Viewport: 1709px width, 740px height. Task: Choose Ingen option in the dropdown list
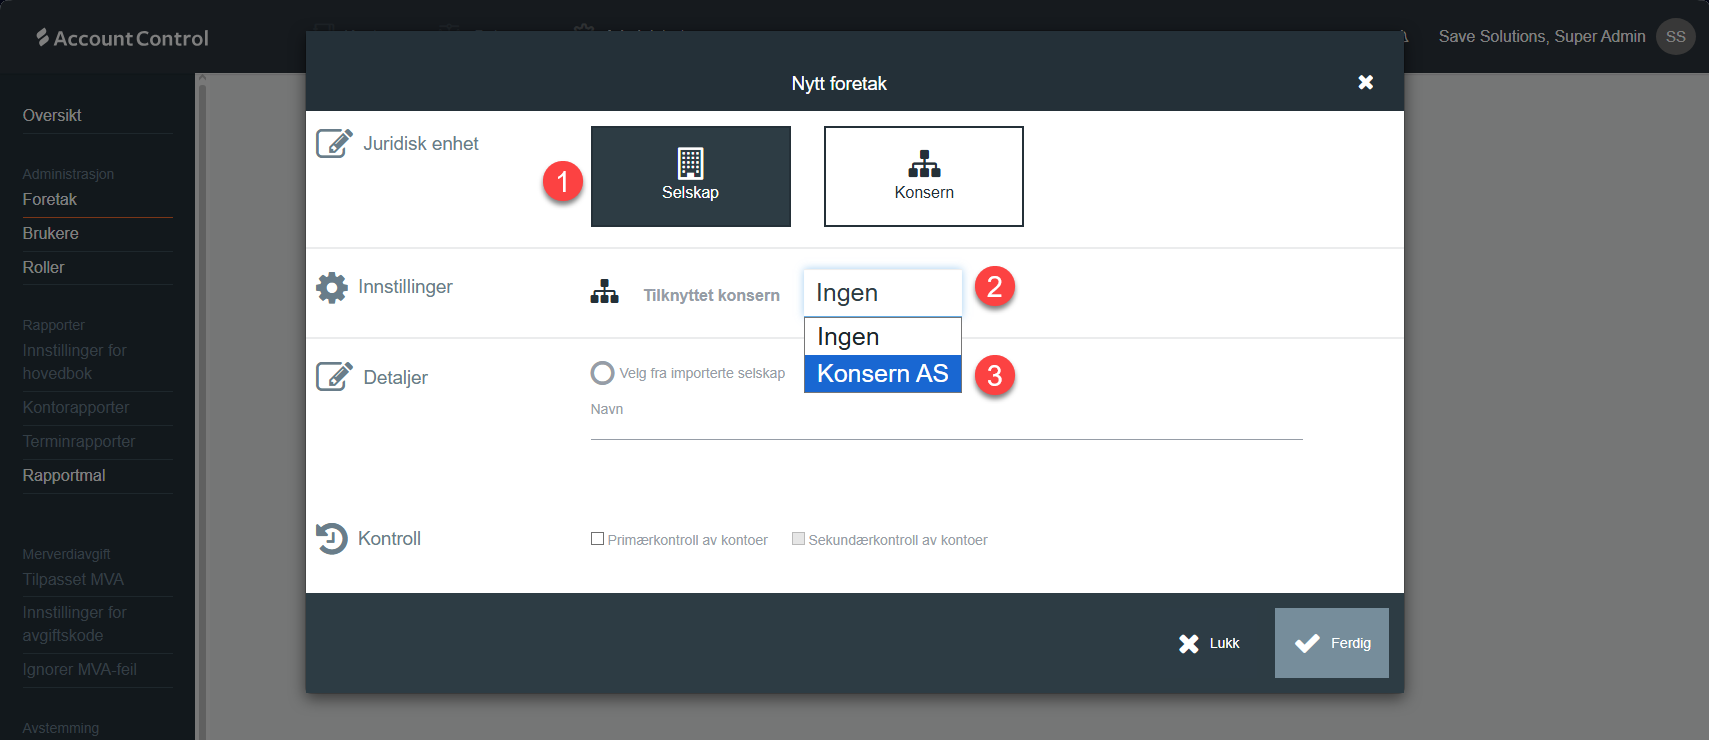[x=882, y=337]
